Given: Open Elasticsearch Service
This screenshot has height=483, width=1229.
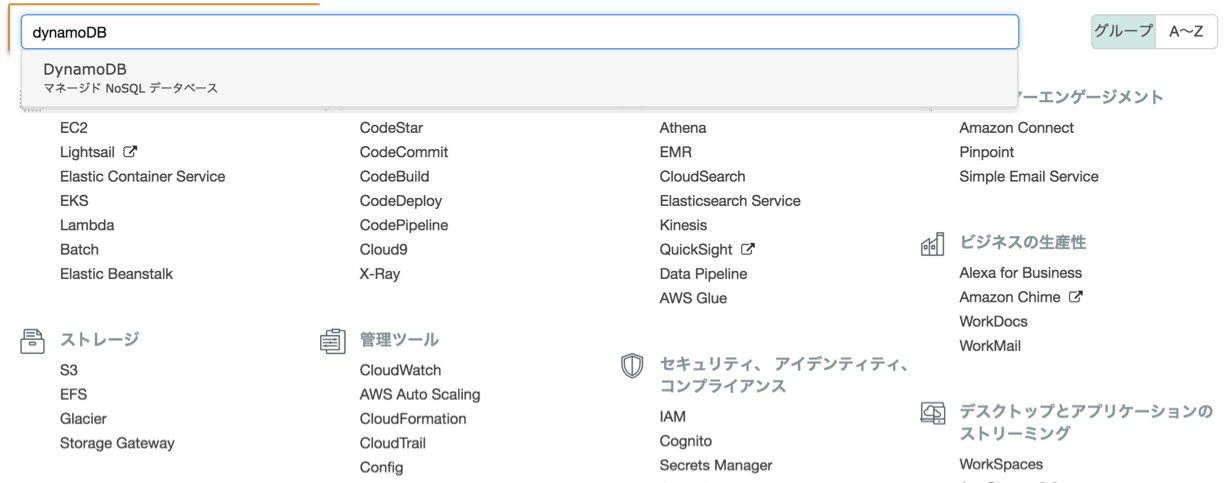Looking at the screenshot, I should pos(730,201).
